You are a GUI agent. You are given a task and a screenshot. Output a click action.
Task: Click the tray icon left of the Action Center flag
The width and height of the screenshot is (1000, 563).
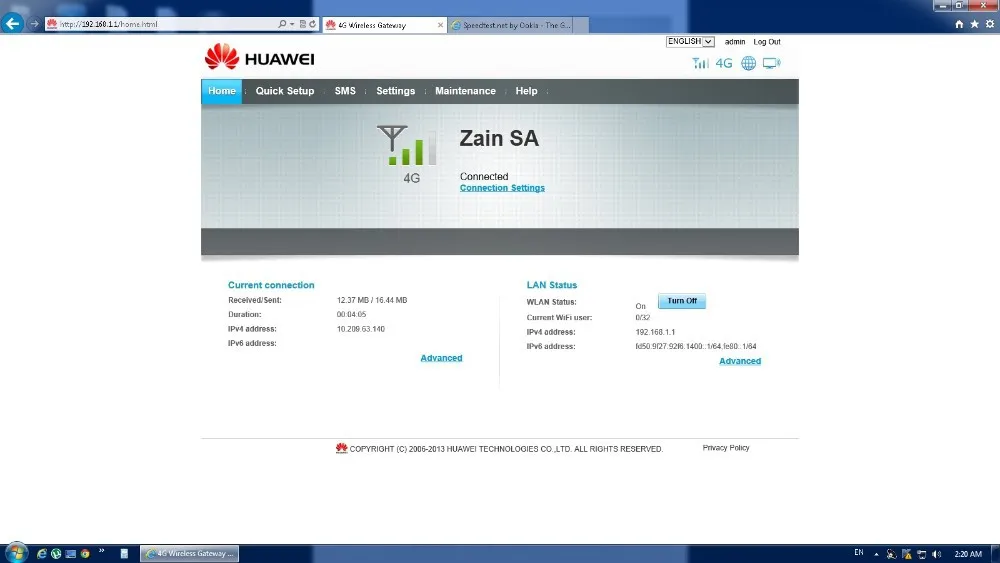point(891,554)
